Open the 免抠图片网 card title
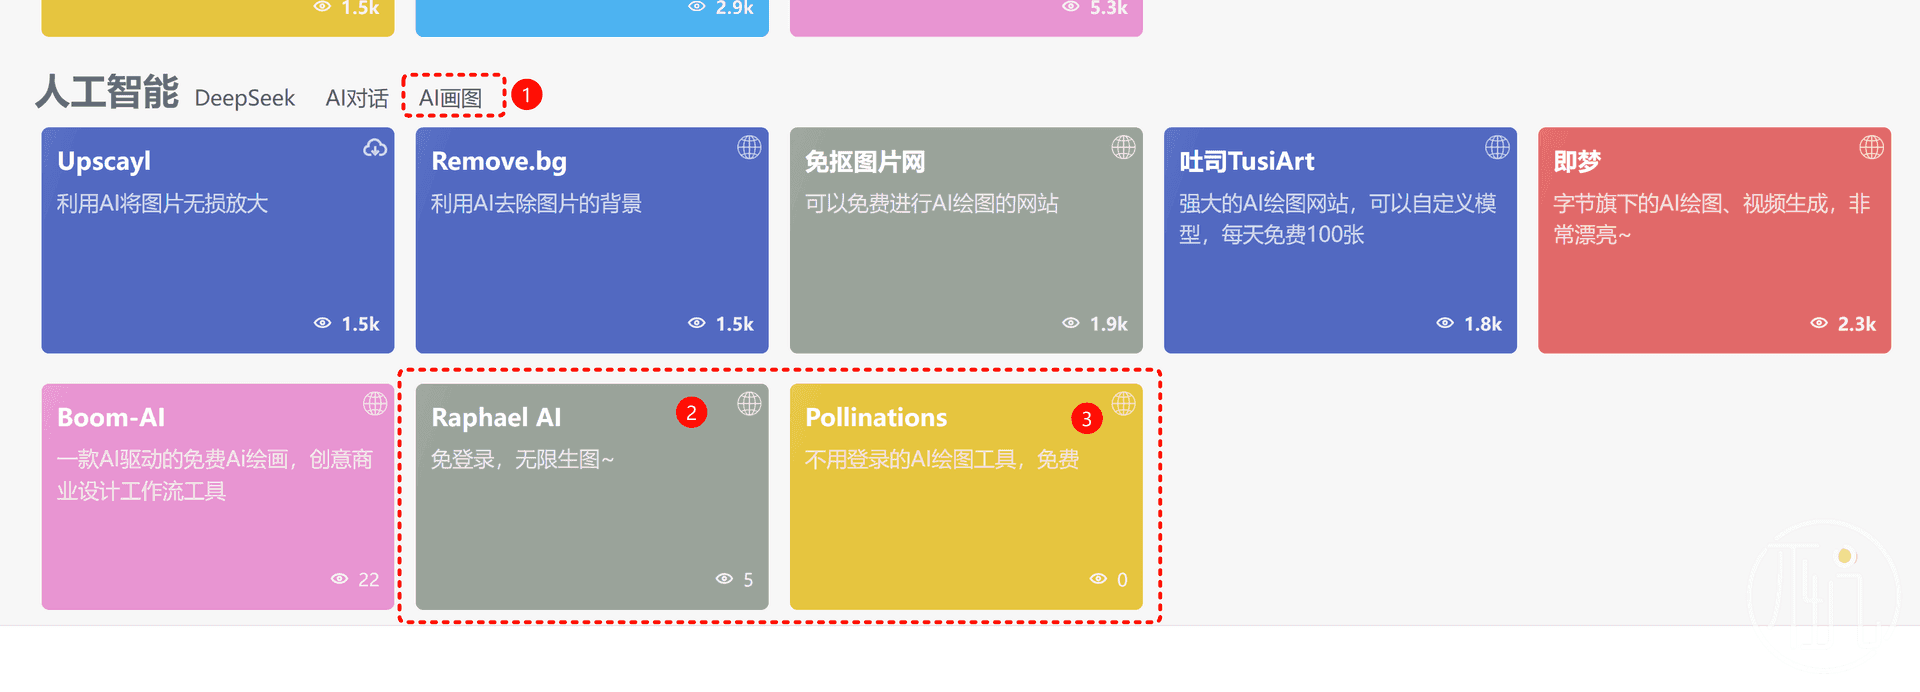This screenshot has height=692, width=1920. [865, 162]
